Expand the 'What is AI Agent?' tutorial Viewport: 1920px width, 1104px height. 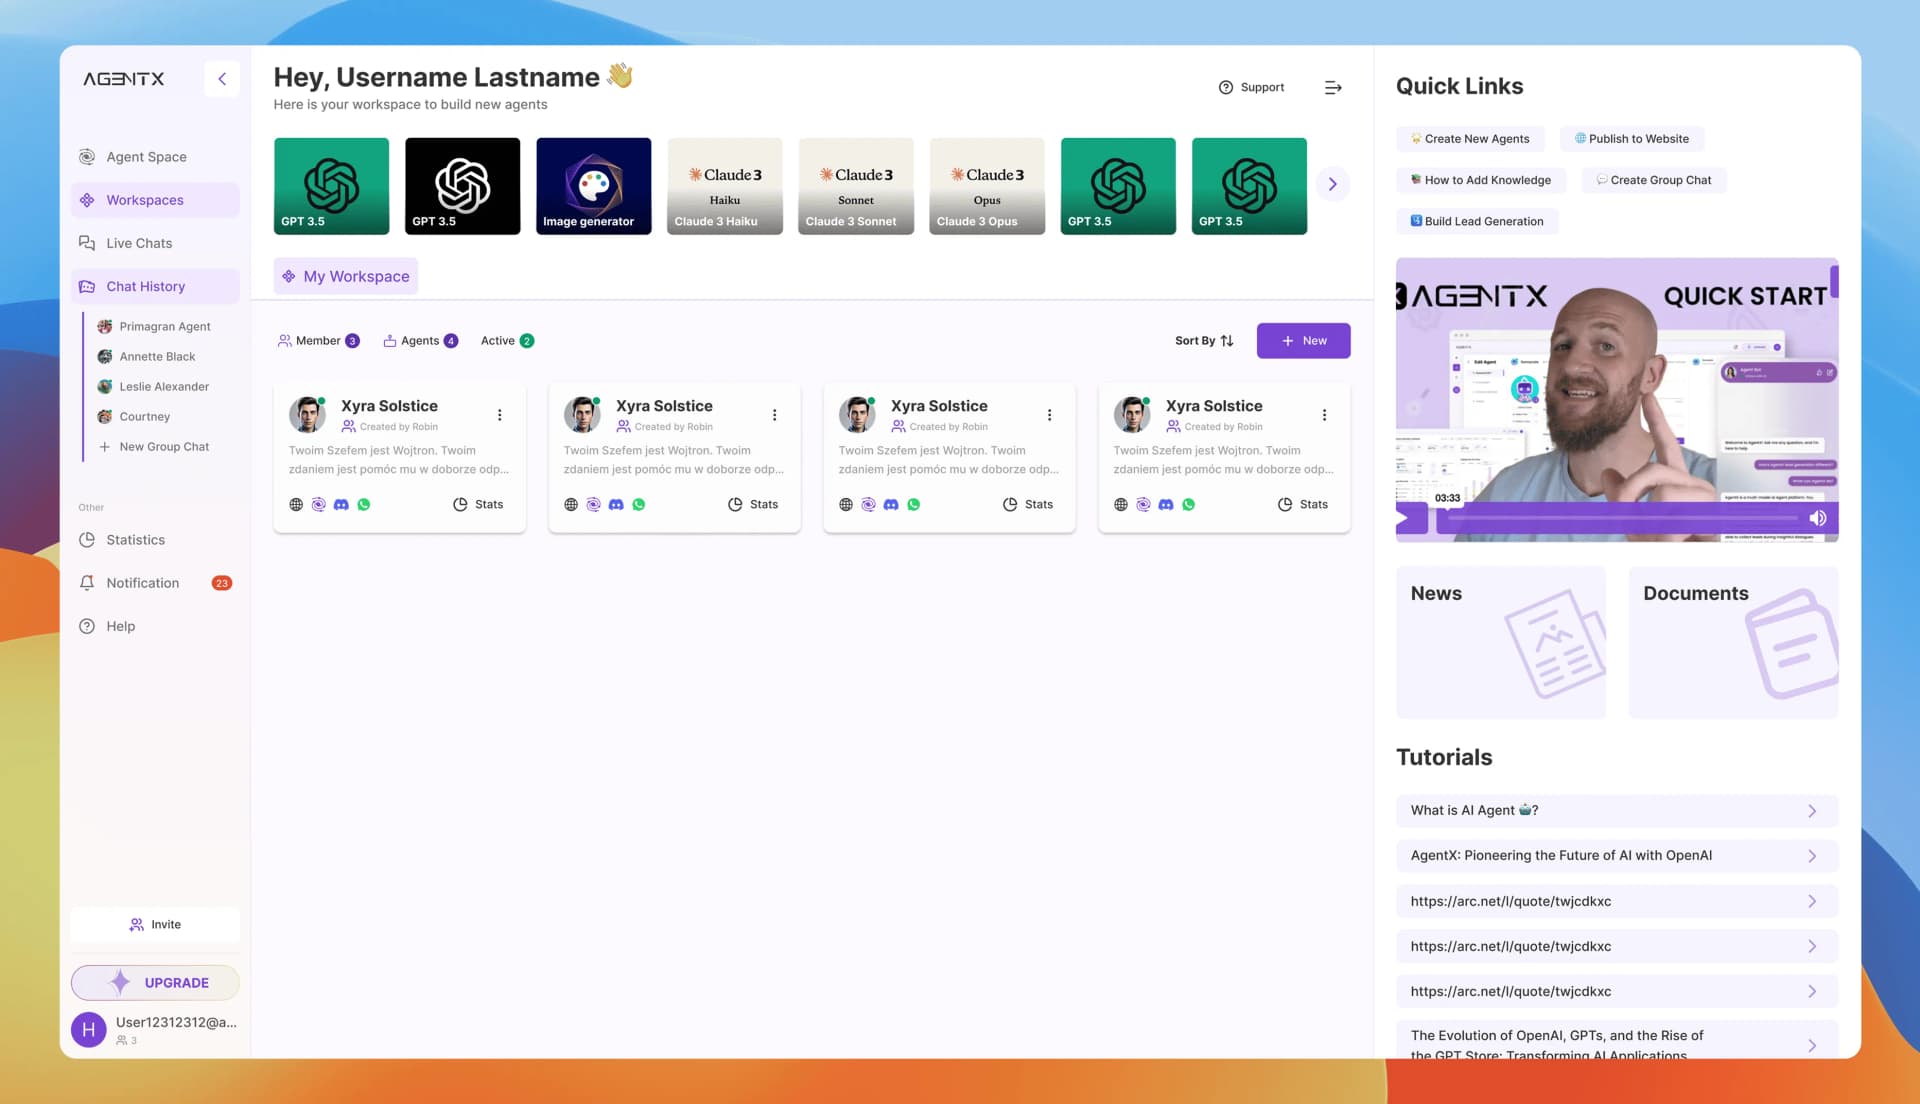click(x=1812, y=811)
